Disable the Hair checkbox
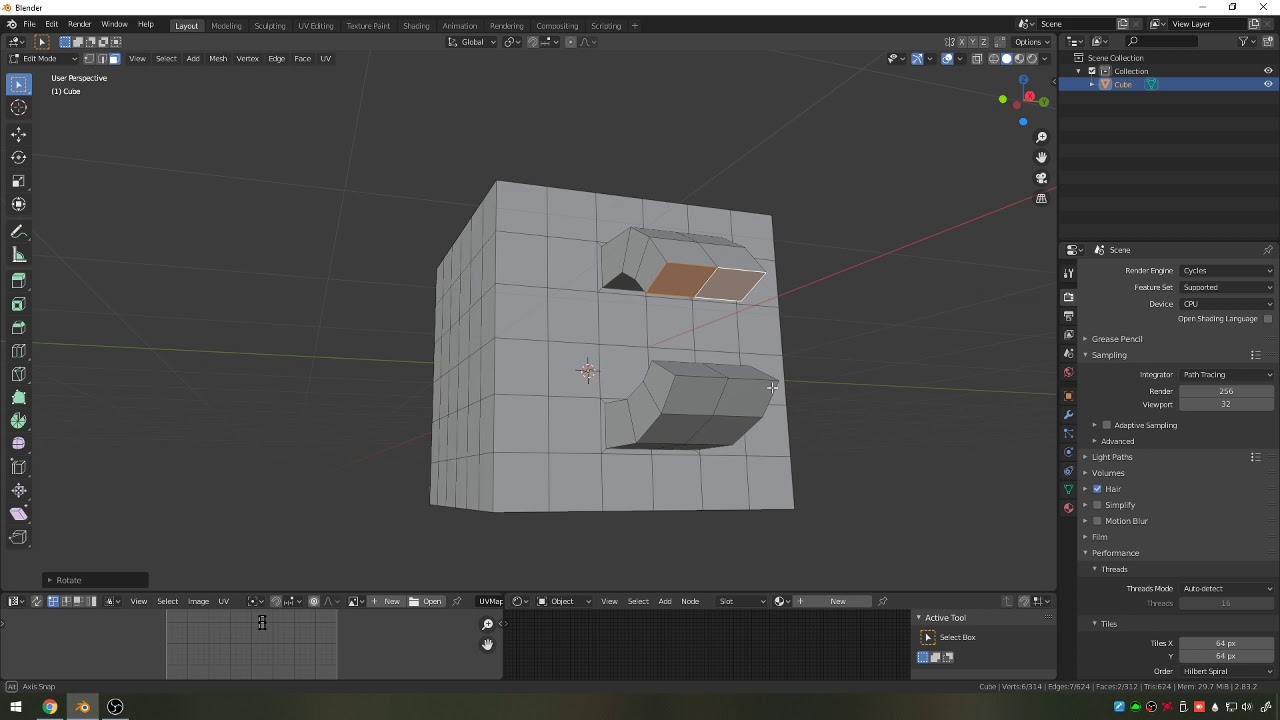The height and width of the screenshot is (720, 1280). pos(1097,489)
